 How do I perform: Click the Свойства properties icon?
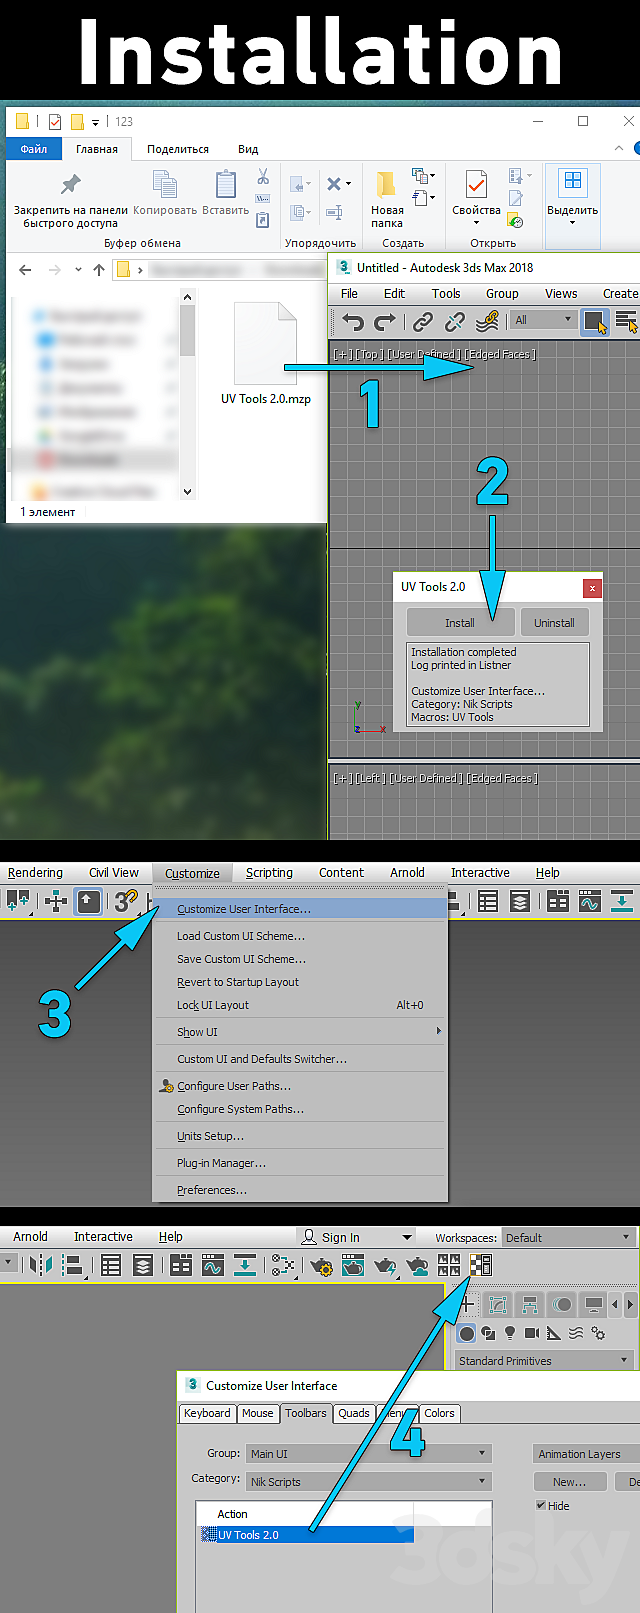point(476,185)
